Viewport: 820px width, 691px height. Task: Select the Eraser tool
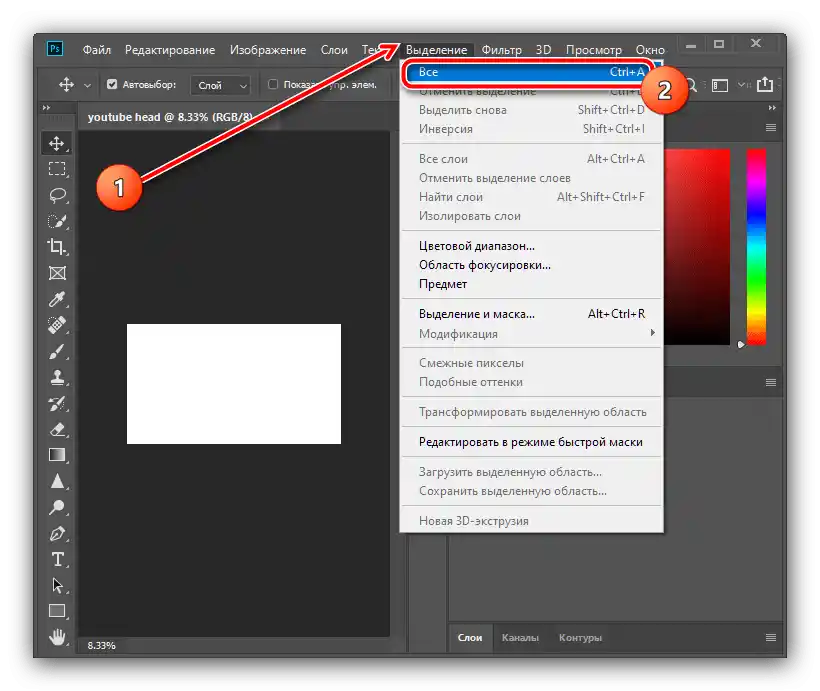pyautogui.click(x=57, y=429)
